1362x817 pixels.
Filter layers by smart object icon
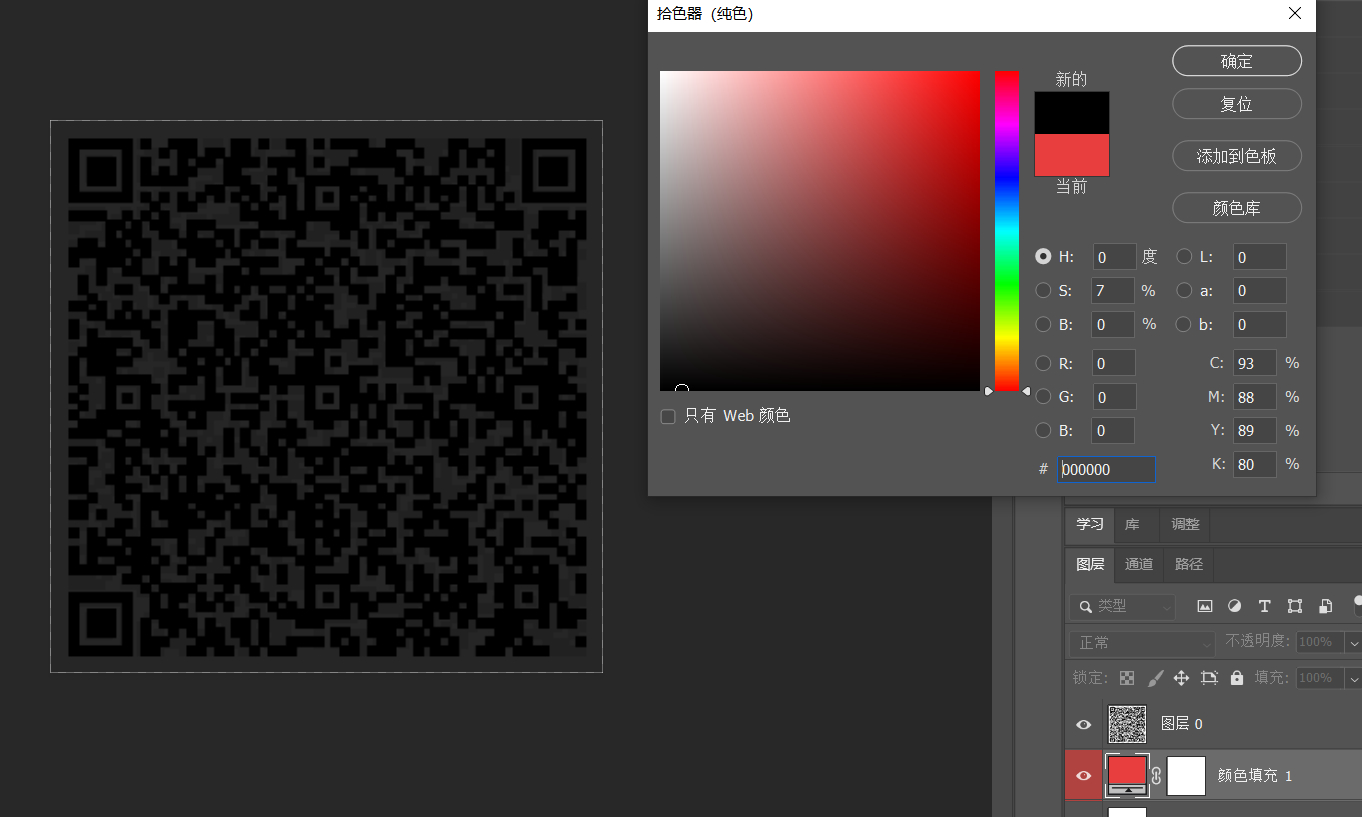pos(1325,606)
